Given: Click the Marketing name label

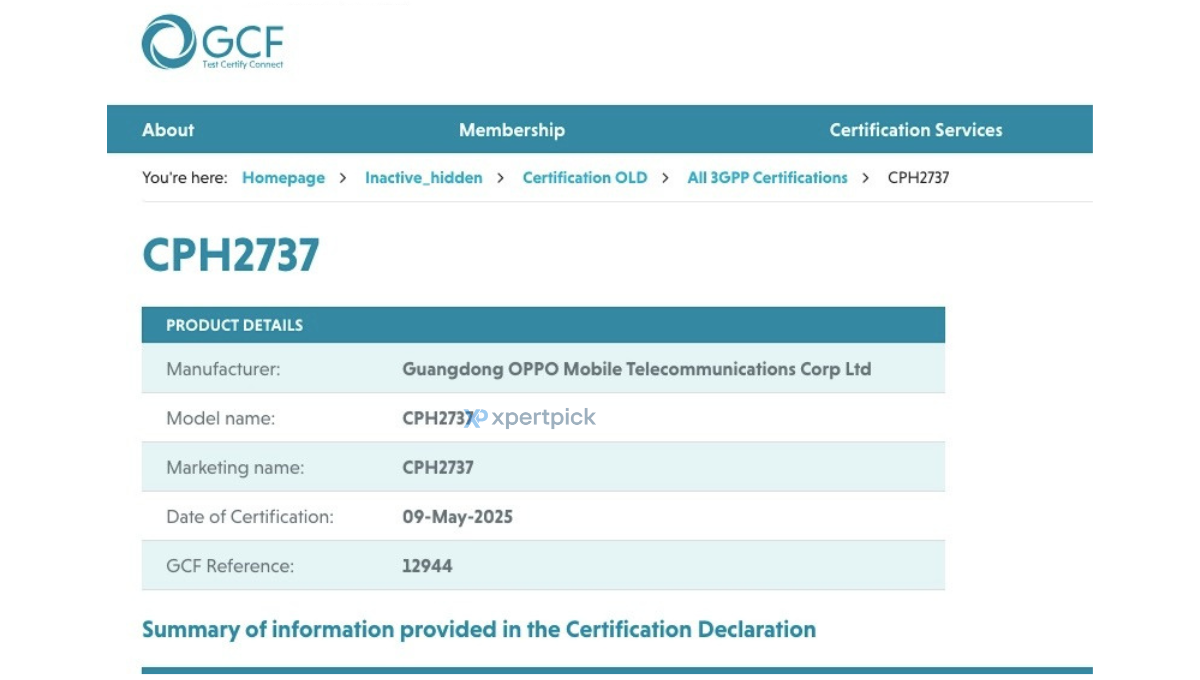Looking at the screenshot, I should click(x=235, y=467).
